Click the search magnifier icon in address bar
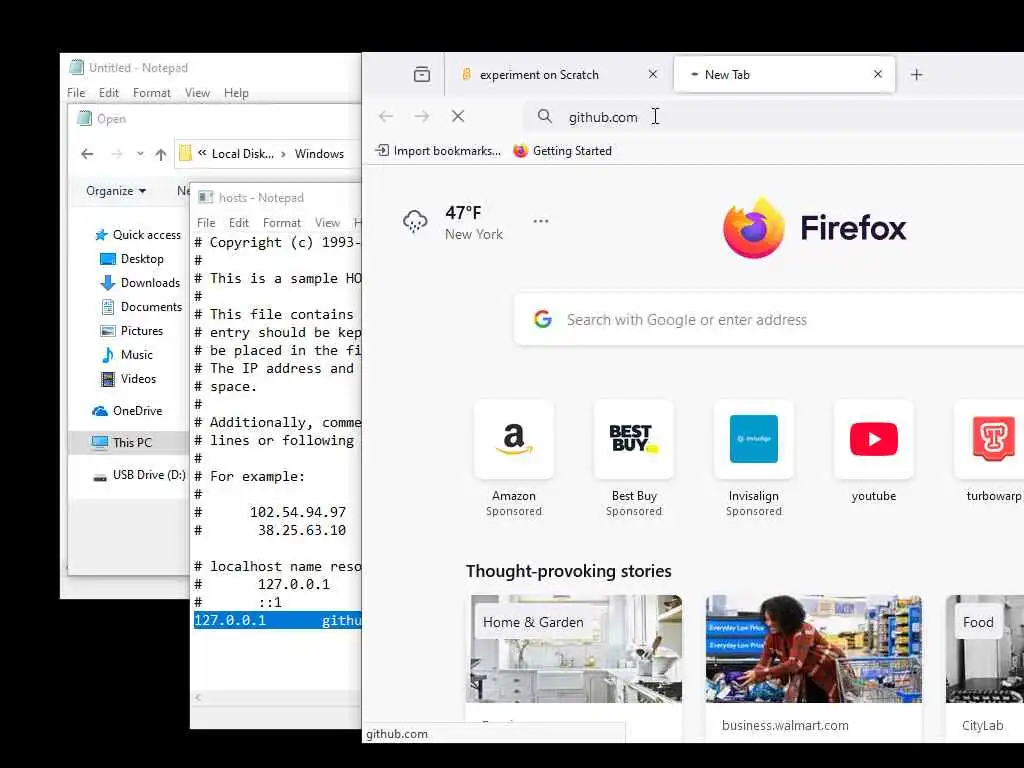 coord(544,116)
